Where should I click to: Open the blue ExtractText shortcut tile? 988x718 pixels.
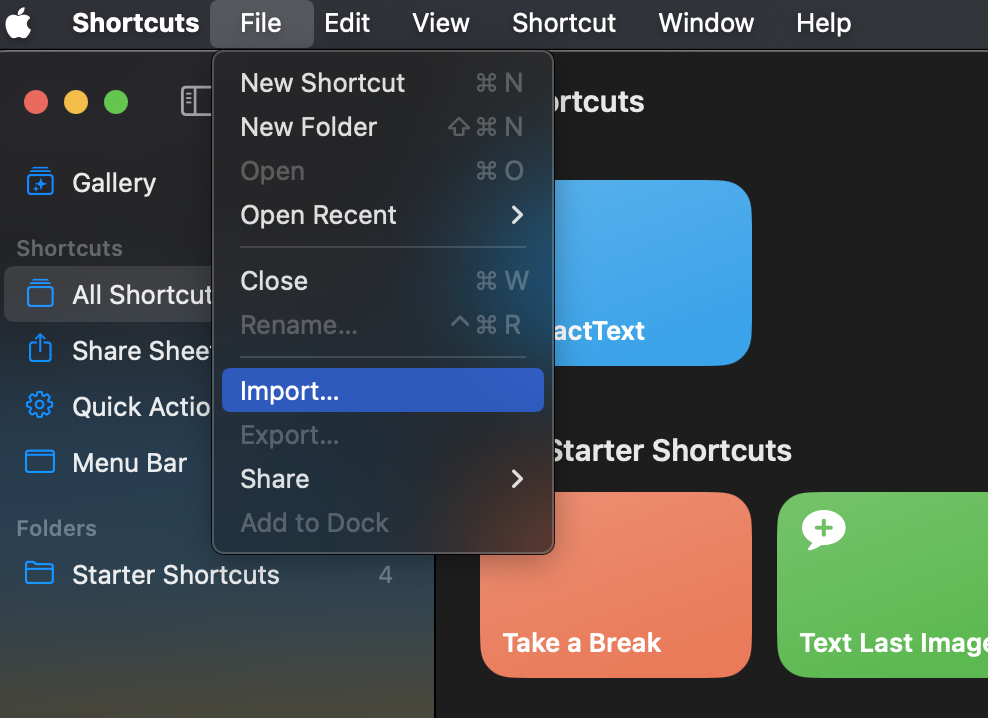click(652, 273)
